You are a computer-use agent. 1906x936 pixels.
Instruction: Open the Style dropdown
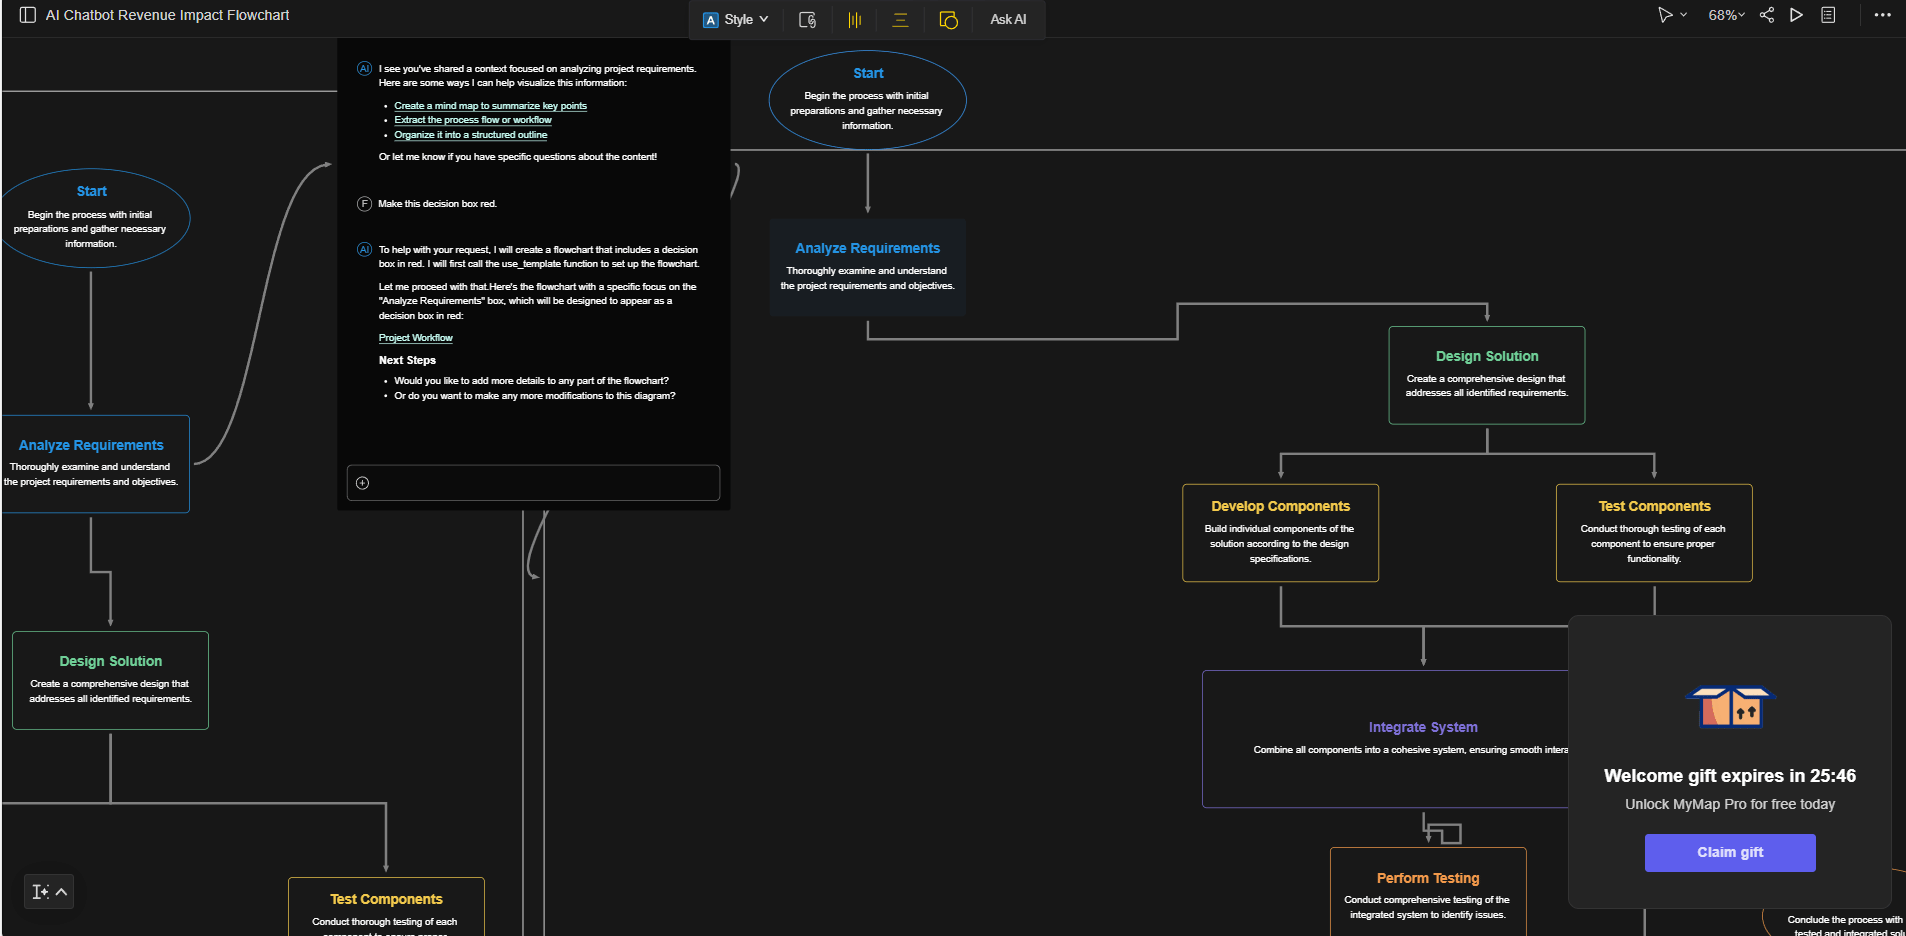click(x=736, y=18)
